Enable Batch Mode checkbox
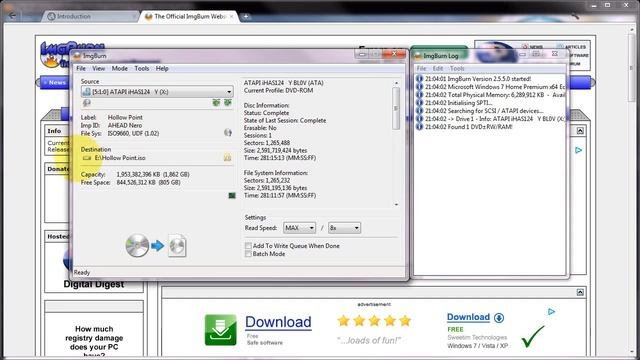The image size is (640, 360). (x=248, y=254)
